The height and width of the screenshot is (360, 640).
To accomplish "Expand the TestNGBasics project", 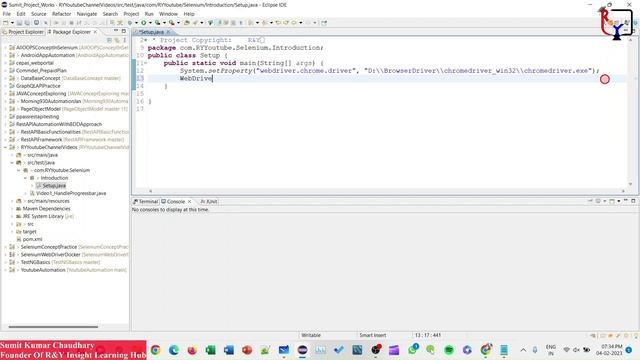I will 6,262.
